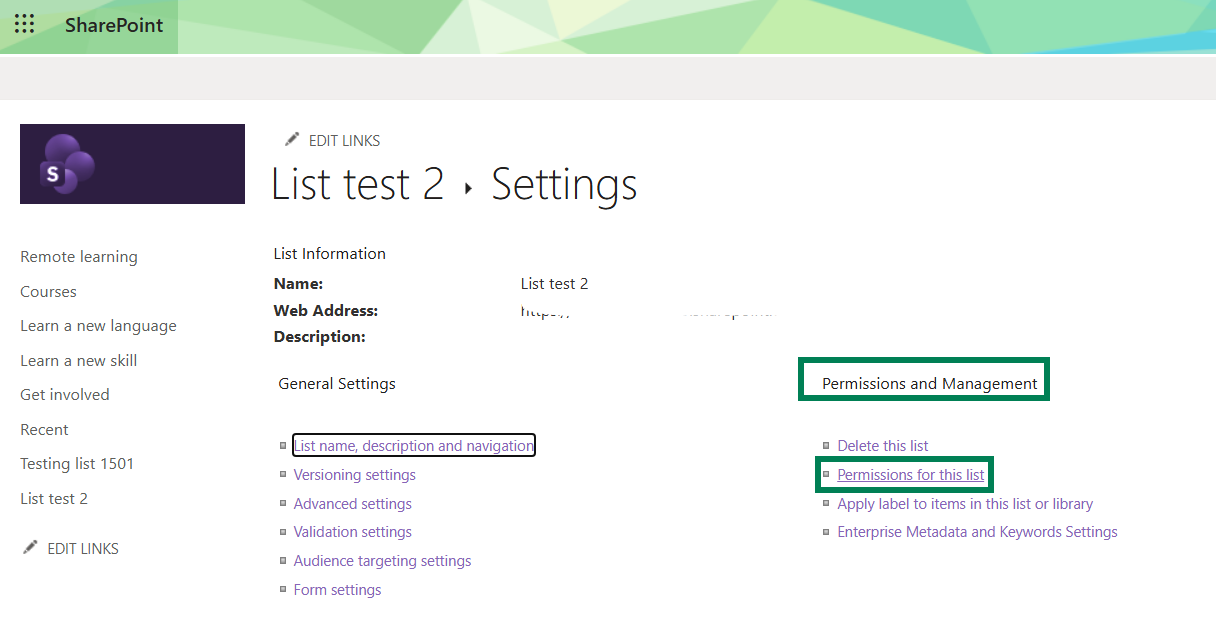Screen dimensions: 1216x622
Task: Open Validation settings
Action: (352, 531)
